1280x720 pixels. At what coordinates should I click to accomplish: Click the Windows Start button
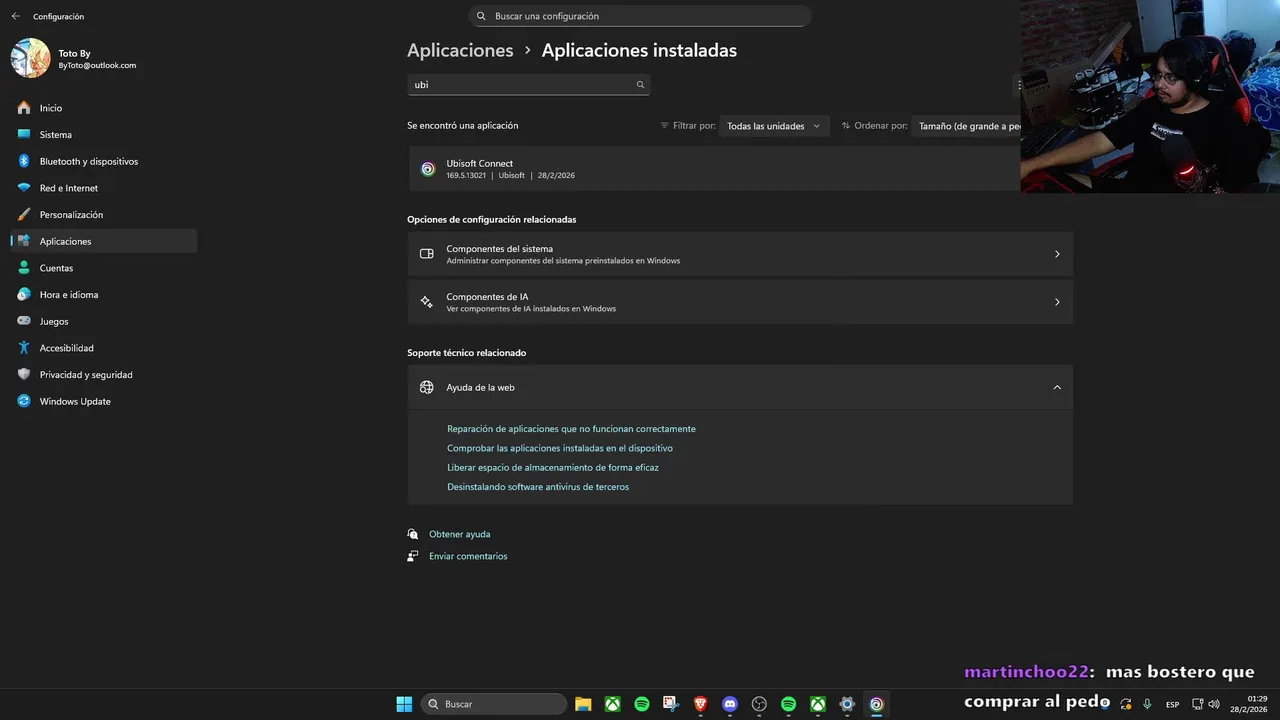pos(404,704)
